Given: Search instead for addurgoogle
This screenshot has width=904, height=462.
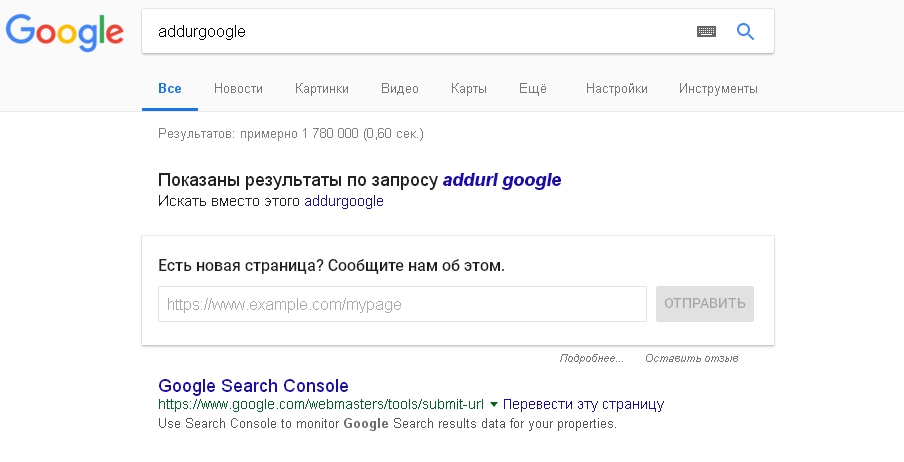Looking at the screenshot, I should pos(343,201).
